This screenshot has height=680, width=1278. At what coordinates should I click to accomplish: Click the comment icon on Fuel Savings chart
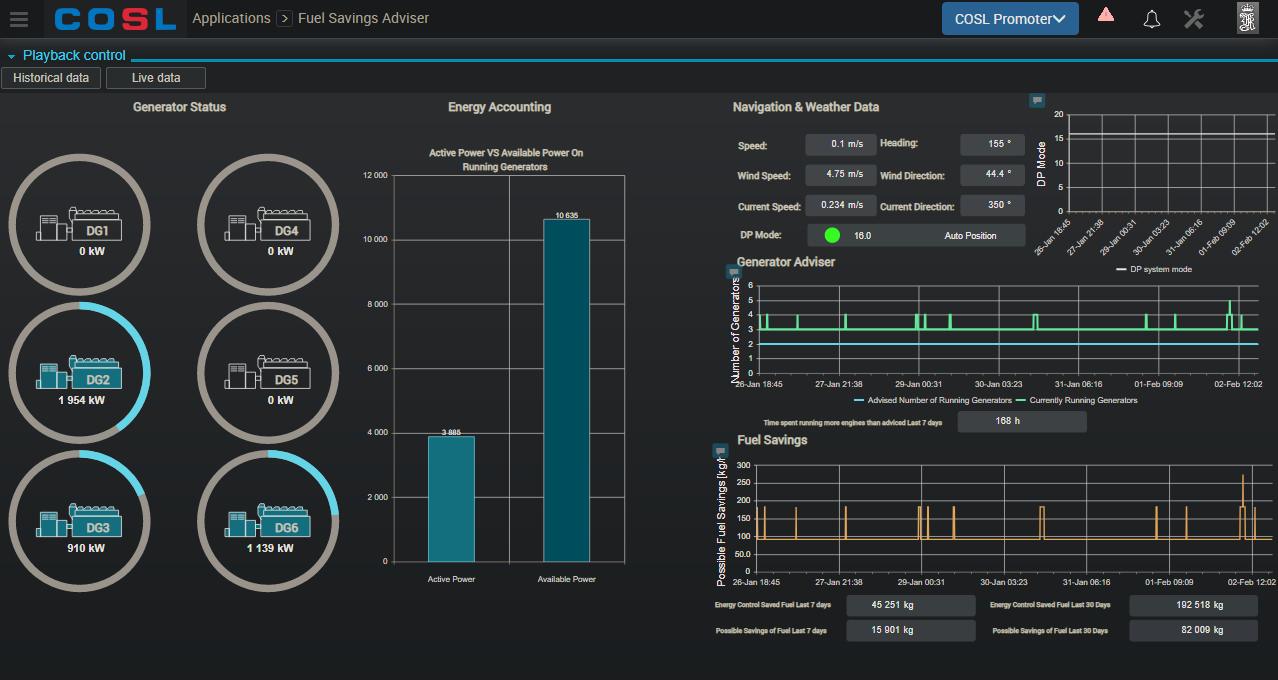coord(719,451)
